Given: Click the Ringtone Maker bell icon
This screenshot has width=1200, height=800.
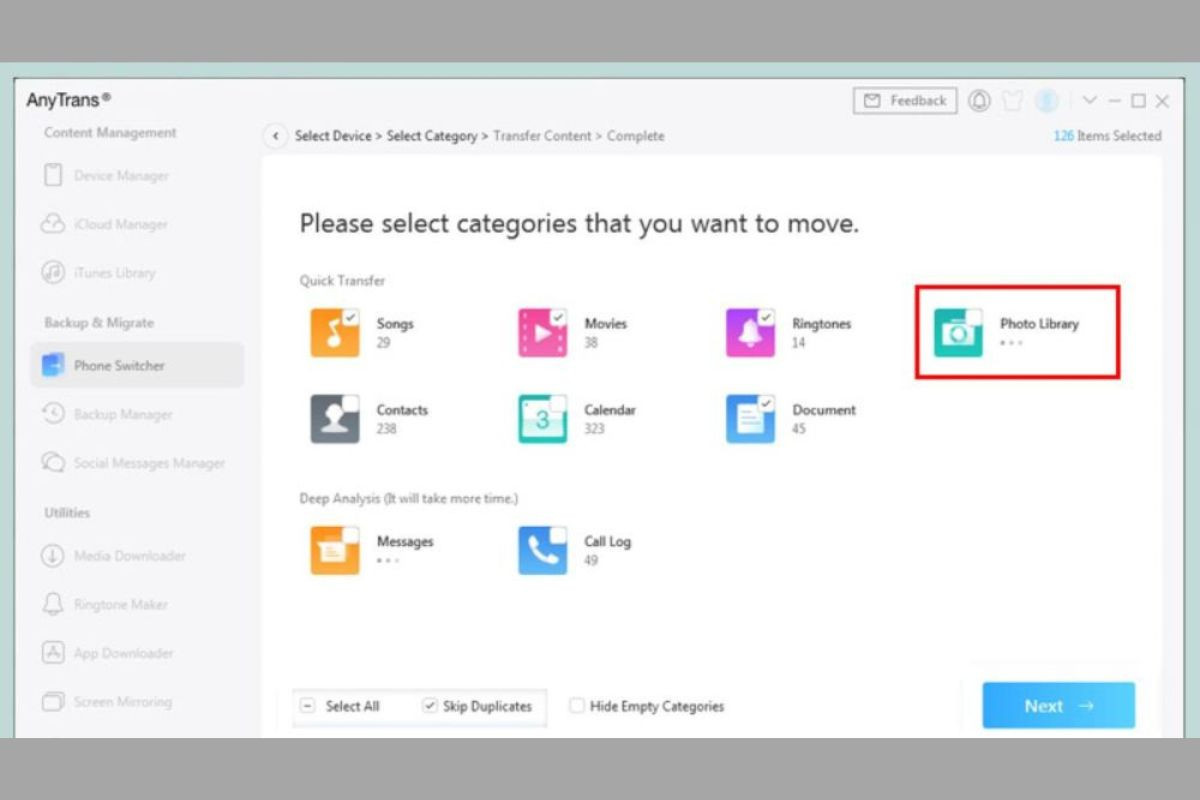Looking at the screenshot, I should pyautogui.click(x=53, y=605).
